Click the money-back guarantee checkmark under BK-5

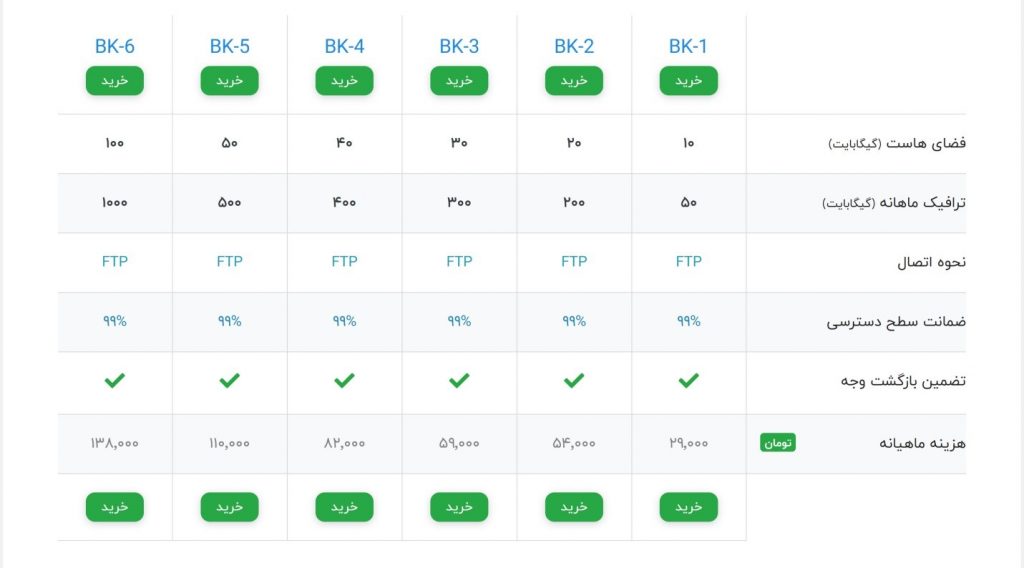(x=229, y=380)
